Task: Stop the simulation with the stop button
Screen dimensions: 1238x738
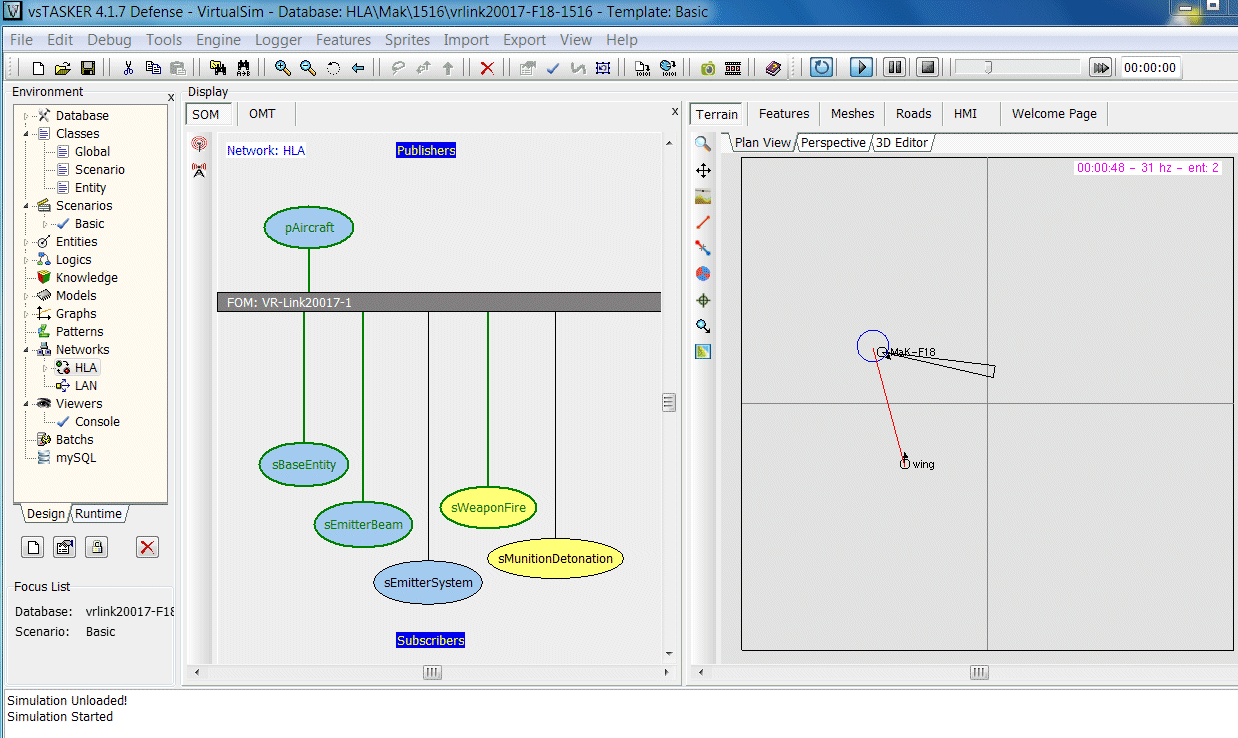Action: click(928, 67)
